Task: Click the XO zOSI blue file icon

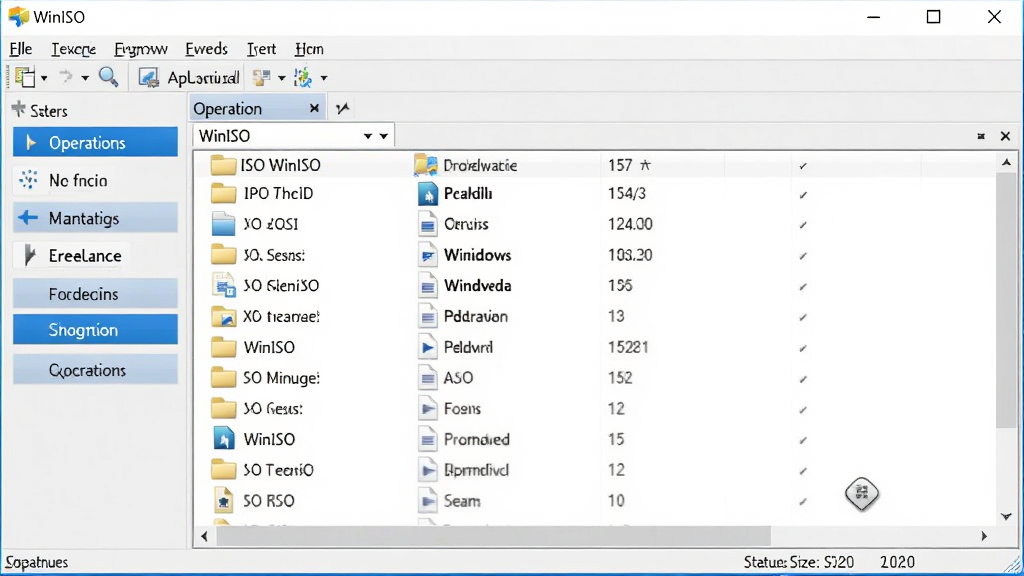Action: (223, 224)
